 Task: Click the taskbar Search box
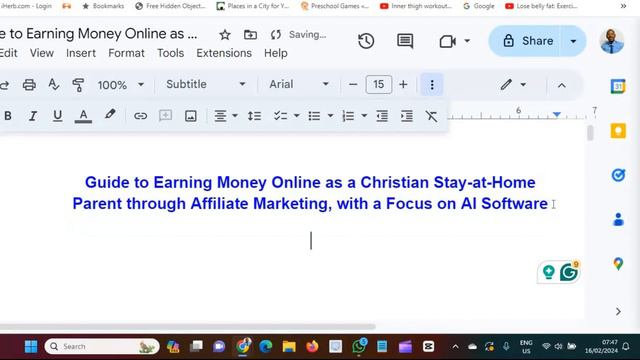coord(102,347)
